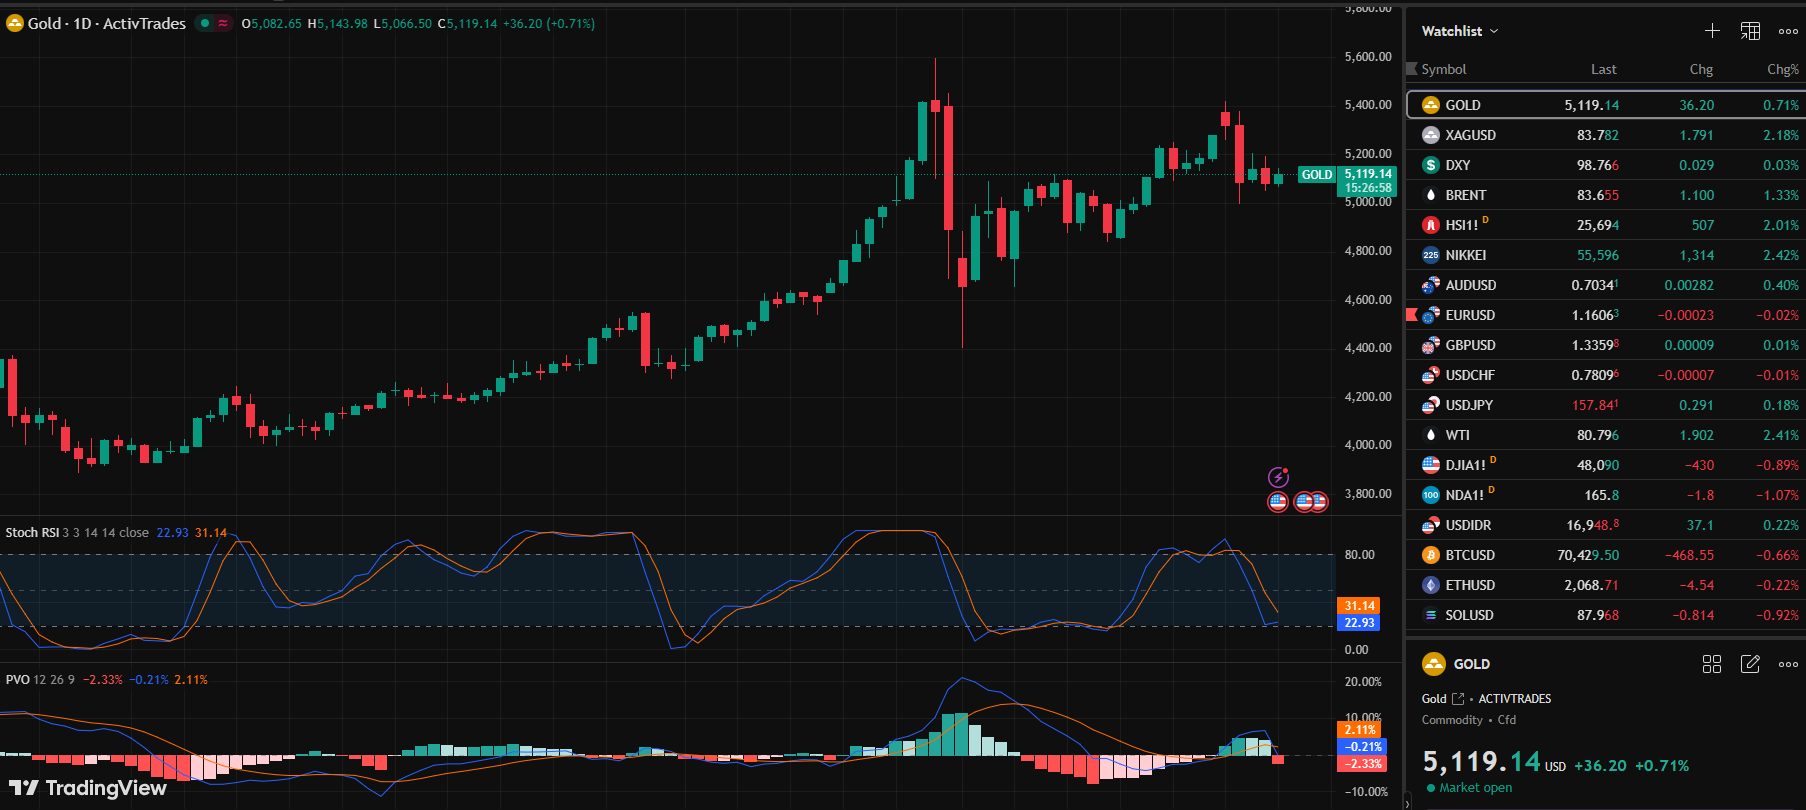Select BTCUSD in the watchlist
Viewport: 1806px width, 810px height.
tap(1470, 555)
